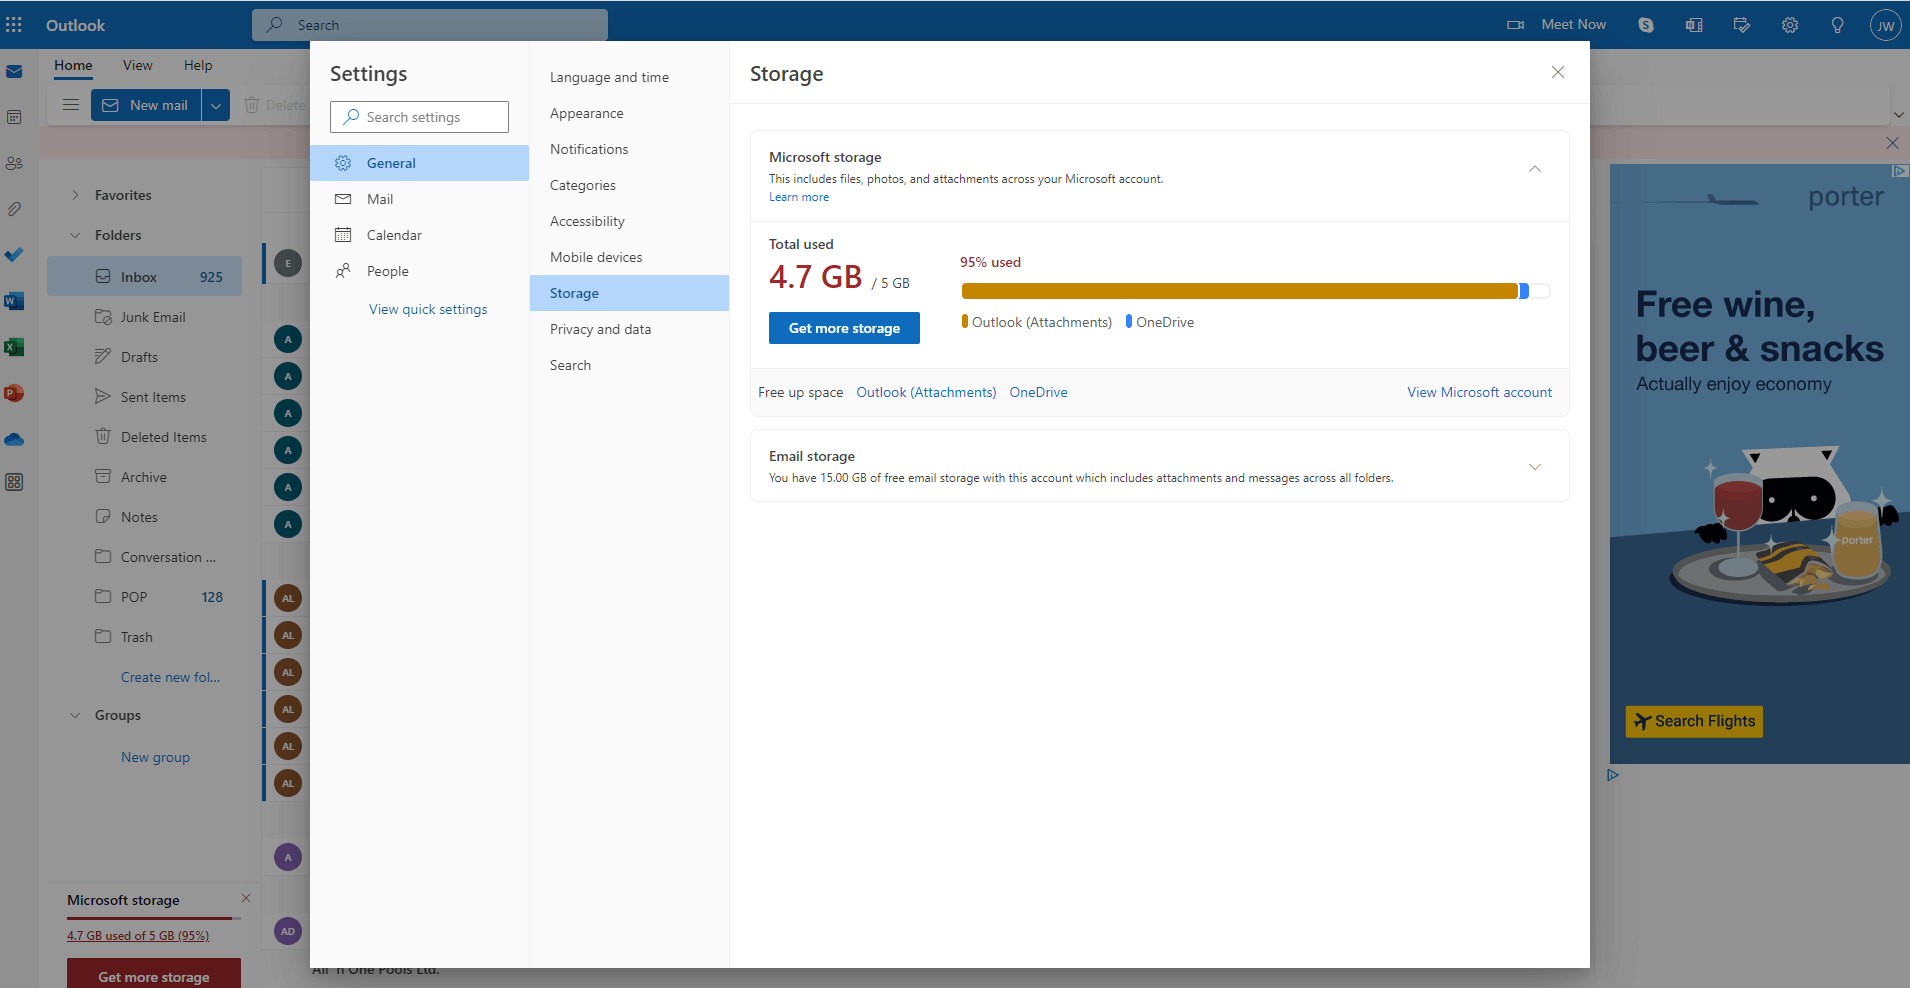Image resolution: width=1910 pixels, height=988 pixels.
Task: Click the storage usage progress bar
Action: [x=1255, y=291]
